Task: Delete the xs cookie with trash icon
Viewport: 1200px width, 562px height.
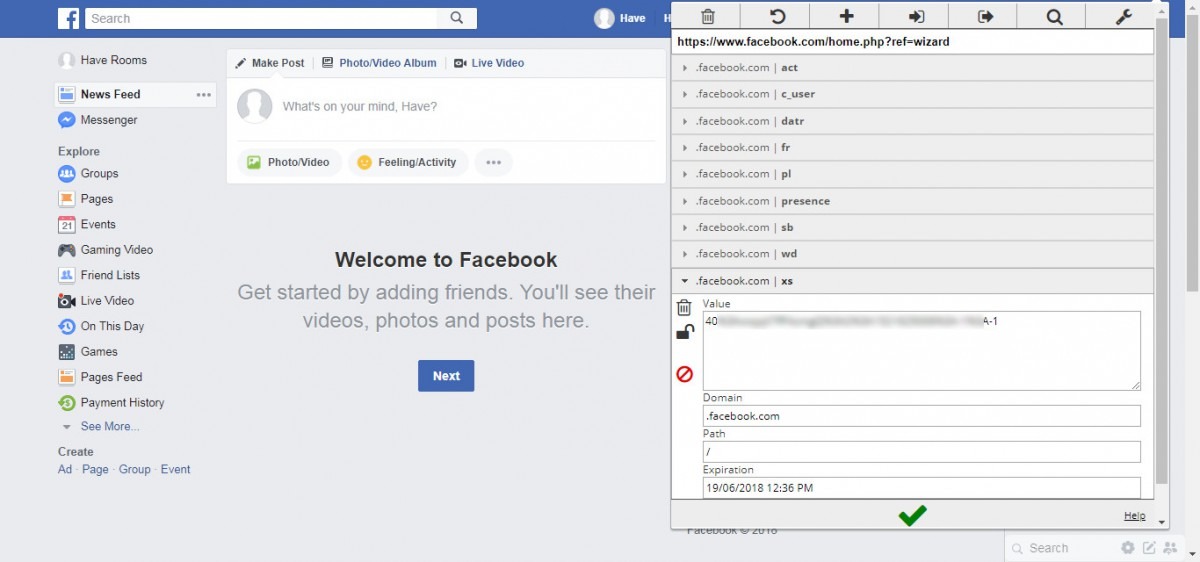Action: tap(684, 308)
